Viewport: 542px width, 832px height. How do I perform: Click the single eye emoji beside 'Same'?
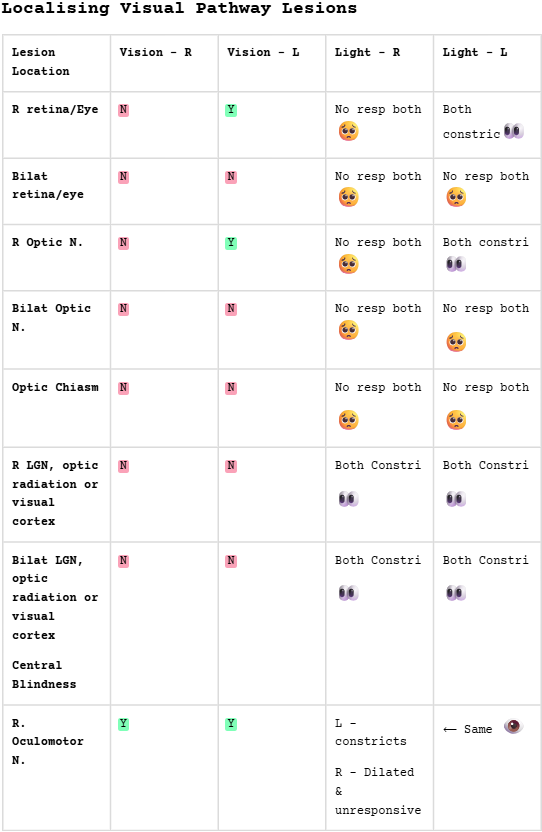pos(513,726)
